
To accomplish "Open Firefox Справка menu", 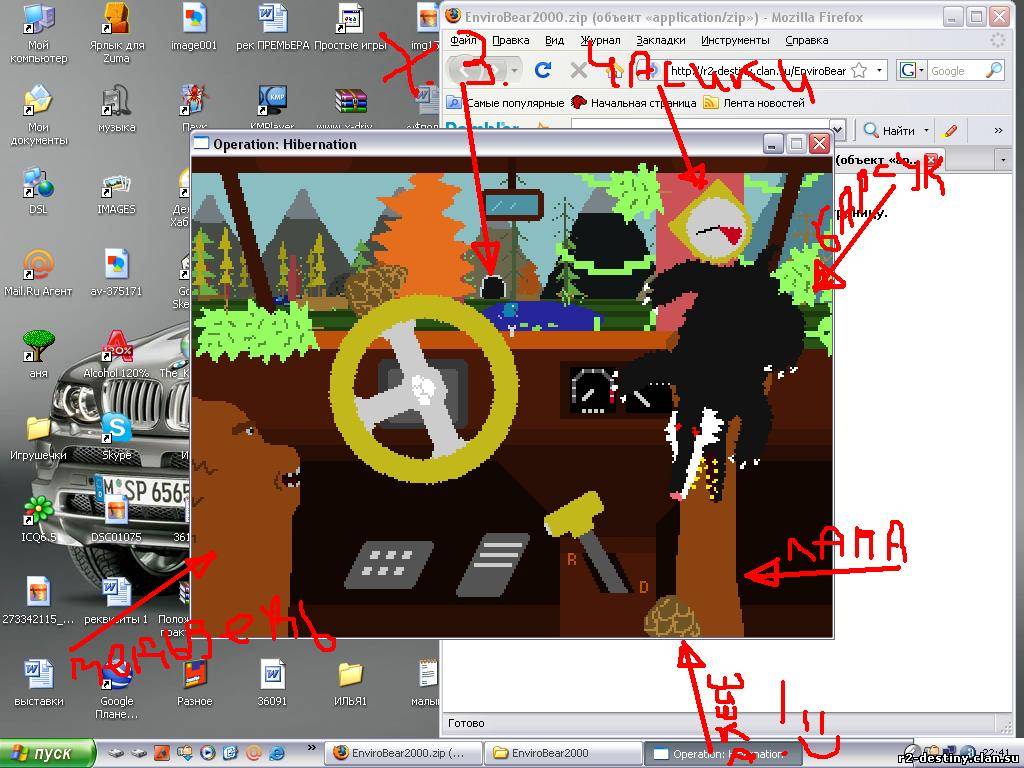I will (807, 40).
